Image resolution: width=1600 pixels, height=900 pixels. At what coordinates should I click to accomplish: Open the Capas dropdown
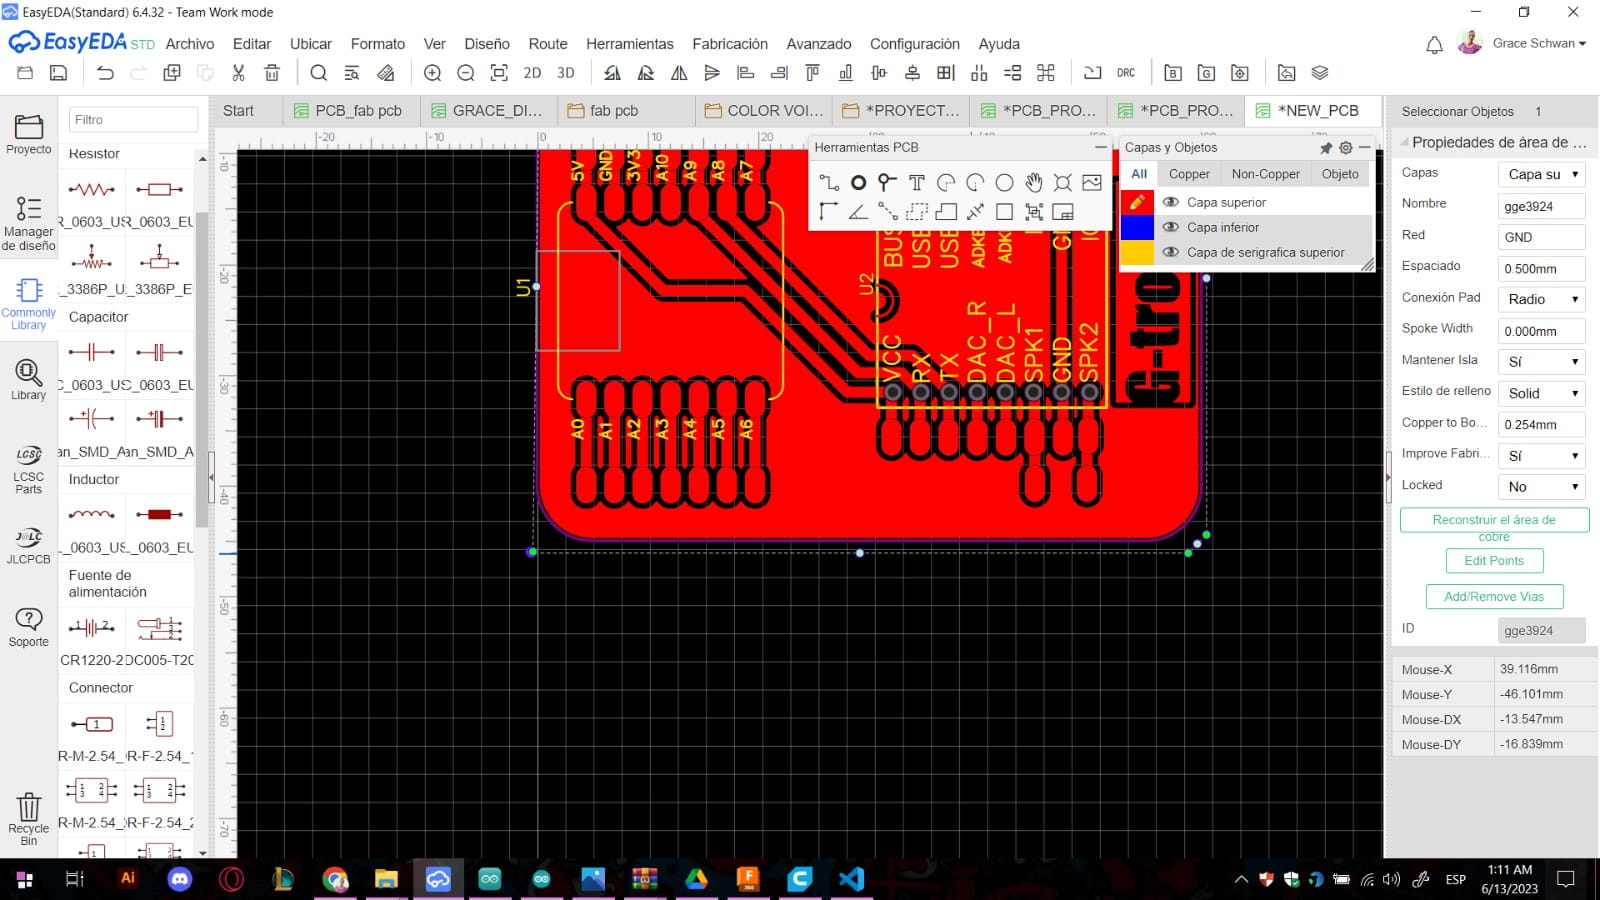point(1541,174)
